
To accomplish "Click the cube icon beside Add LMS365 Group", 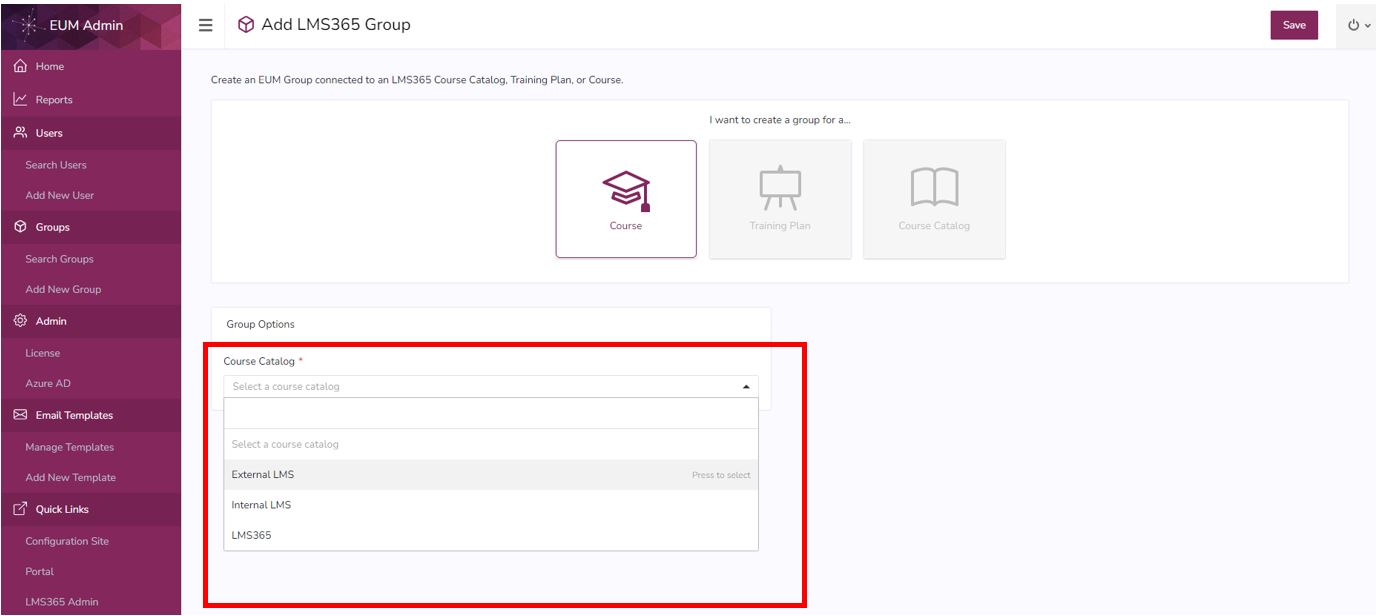I will tap(246, 25).
